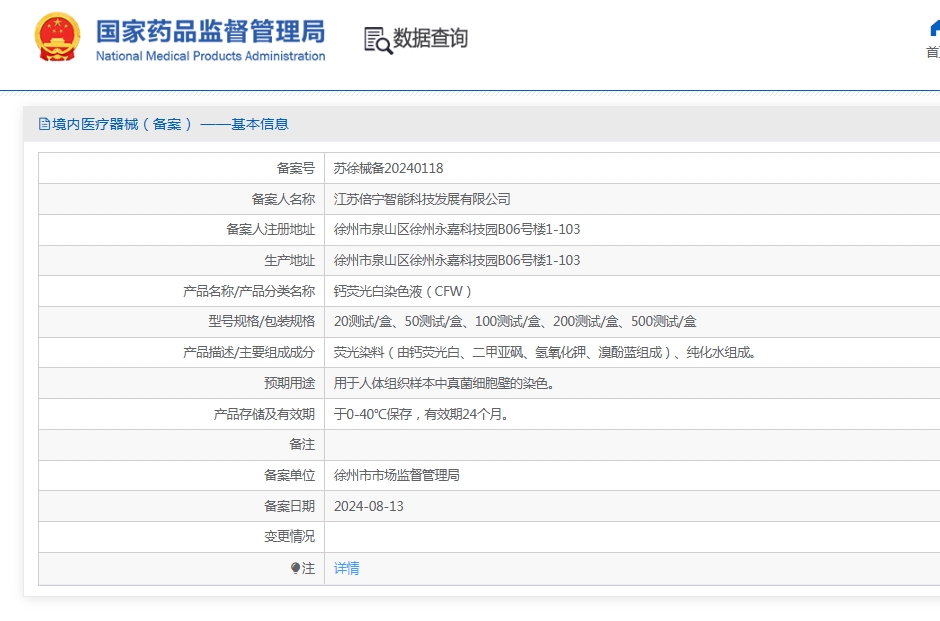Click the 国家药品监督管理局 title text
Image resolution: width=940 pixels, height=621 pixels.
[210, 31]
